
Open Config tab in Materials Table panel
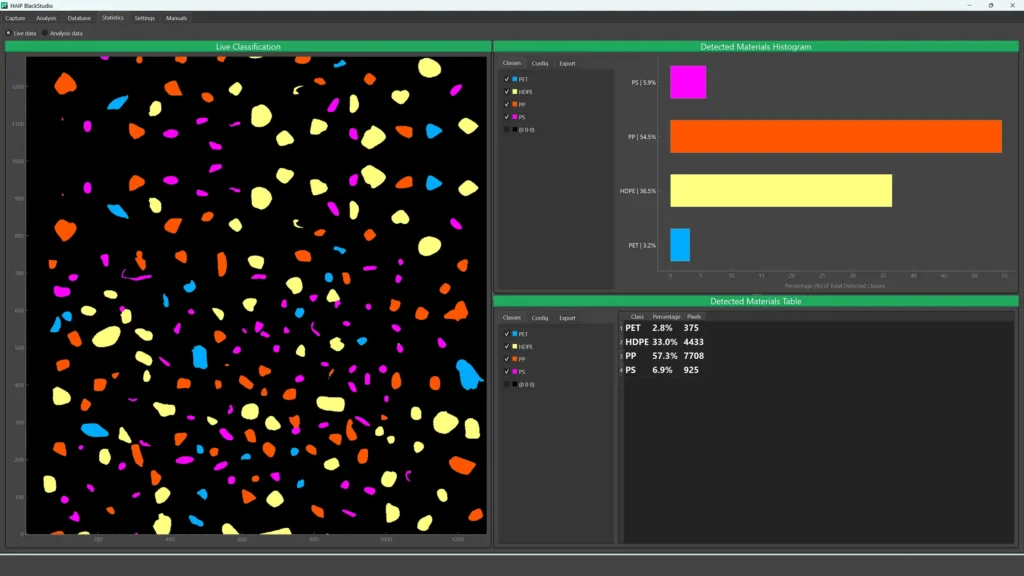pos(539,318)
